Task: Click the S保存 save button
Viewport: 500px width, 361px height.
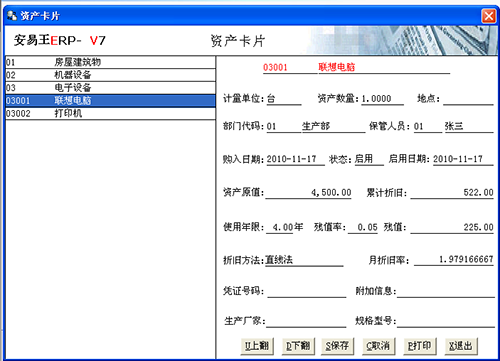Action: click(x=337, y=346)
